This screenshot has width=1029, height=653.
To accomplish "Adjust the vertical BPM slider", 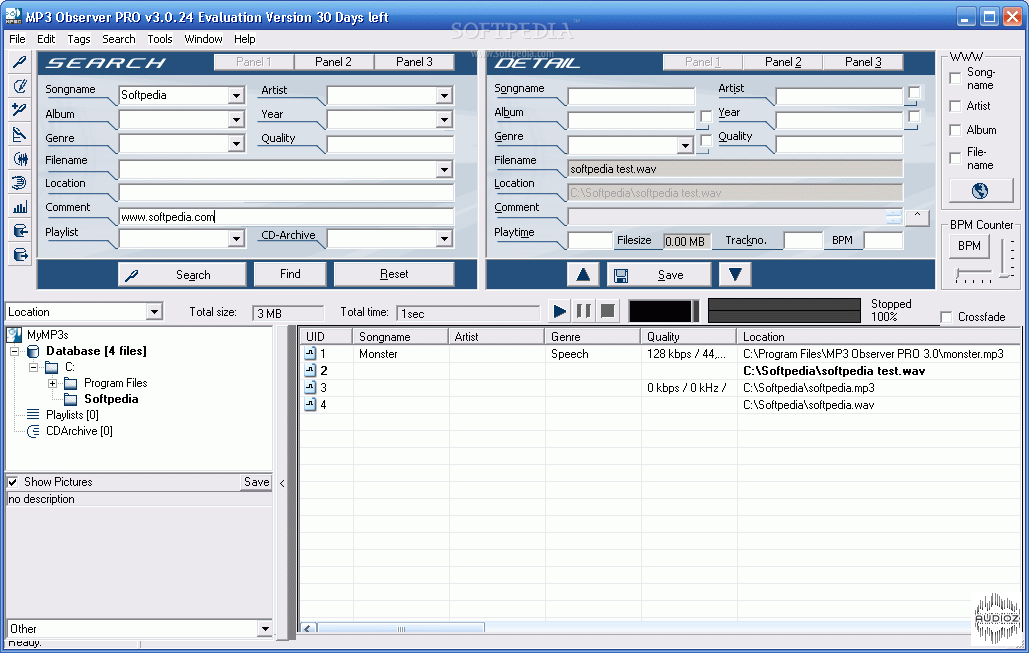I will click(1005, 257).
